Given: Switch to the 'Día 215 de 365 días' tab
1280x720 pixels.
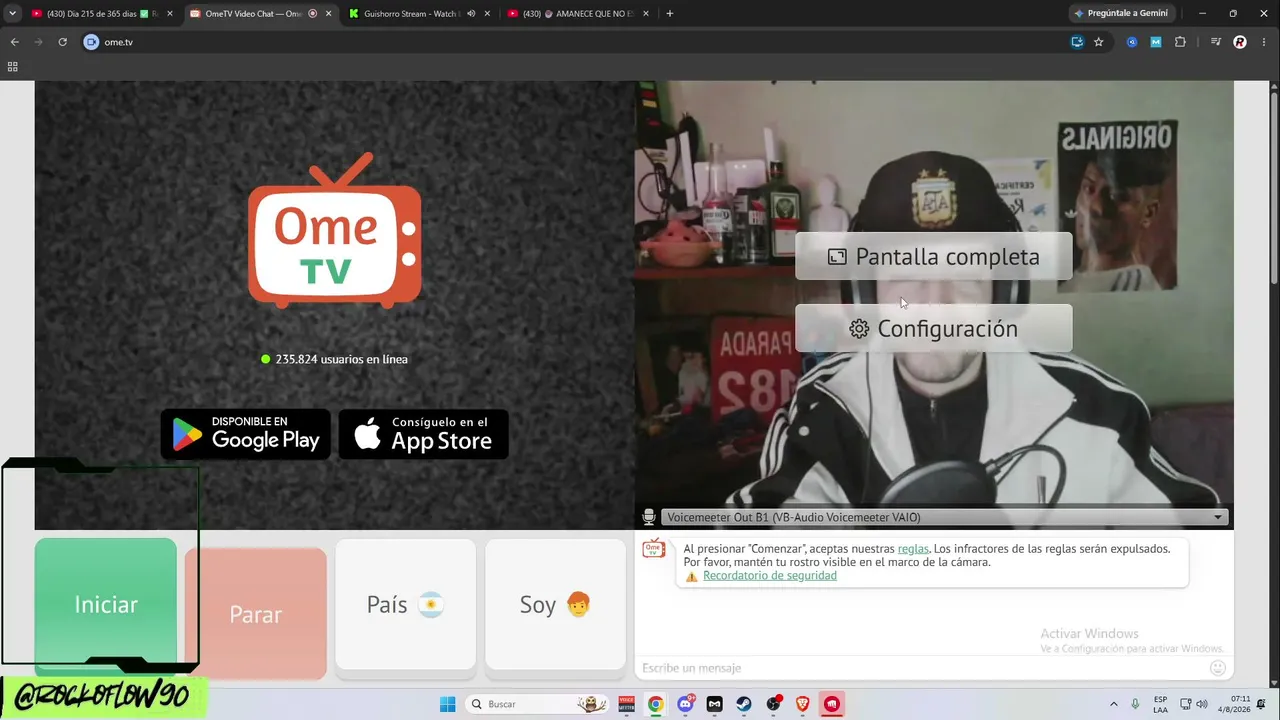Looking at the screenshot, I should point(100,14).
